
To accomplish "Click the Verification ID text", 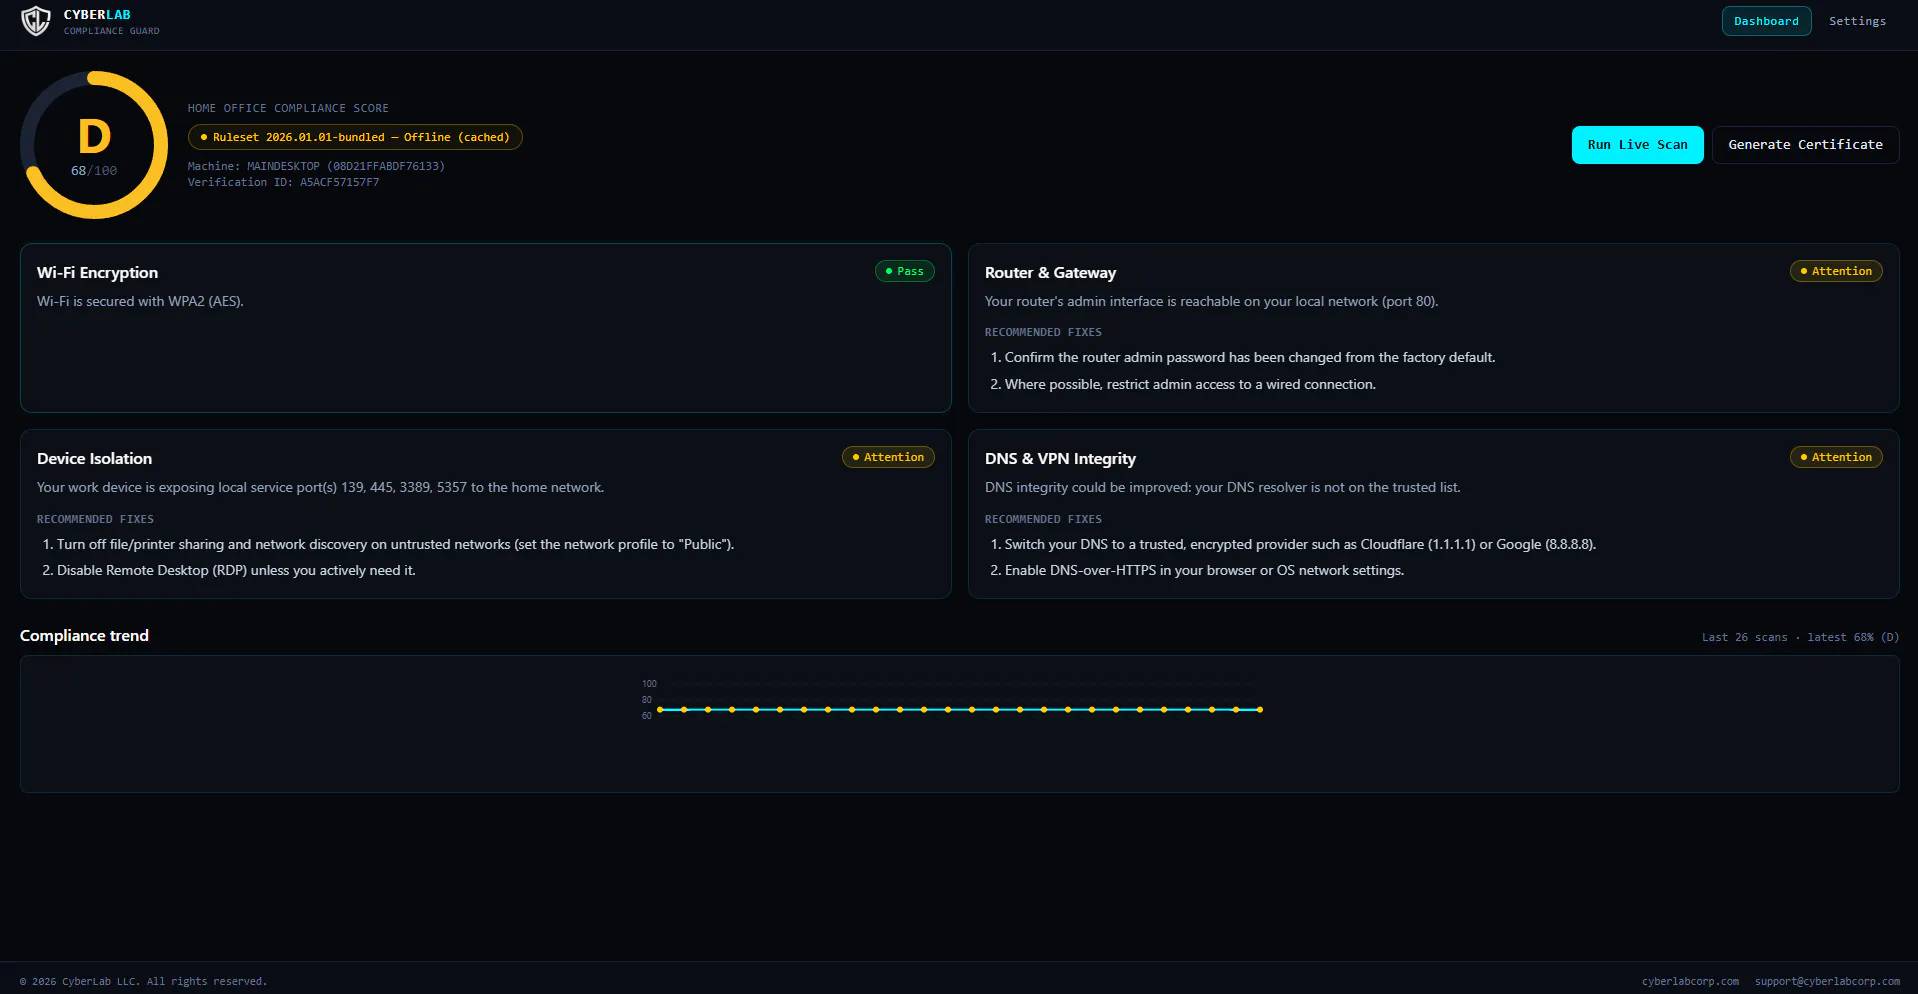I will pos(283,182).
